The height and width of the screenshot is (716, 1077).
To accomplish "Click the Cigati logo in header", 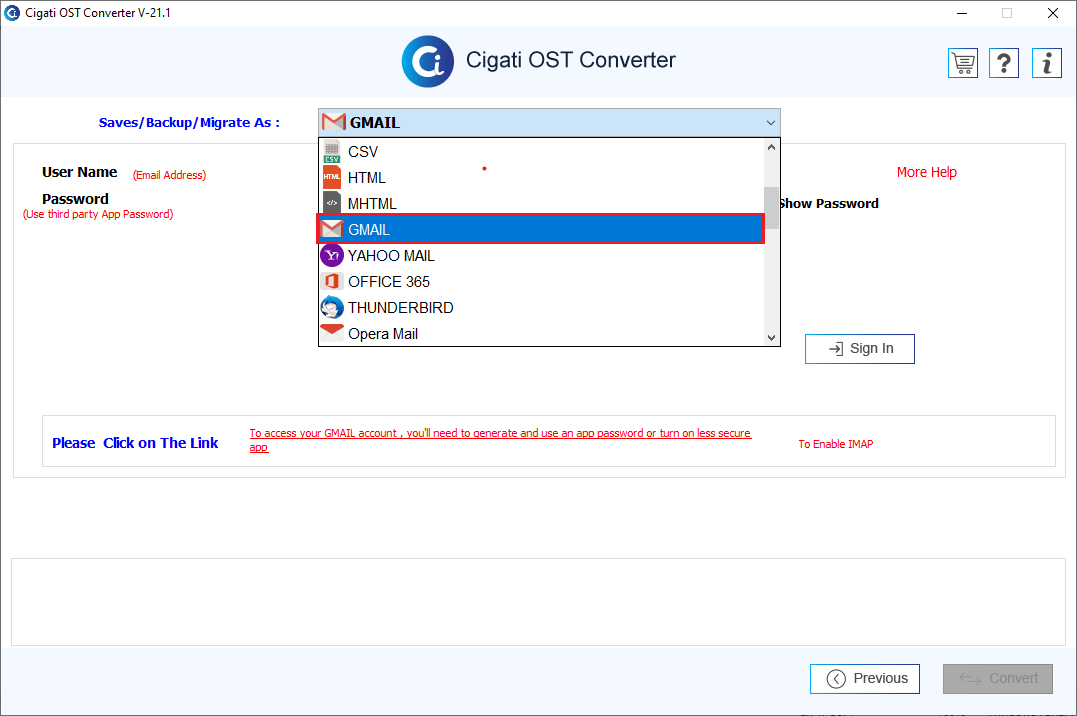I will pyautogui.click(x=427, y=61).
